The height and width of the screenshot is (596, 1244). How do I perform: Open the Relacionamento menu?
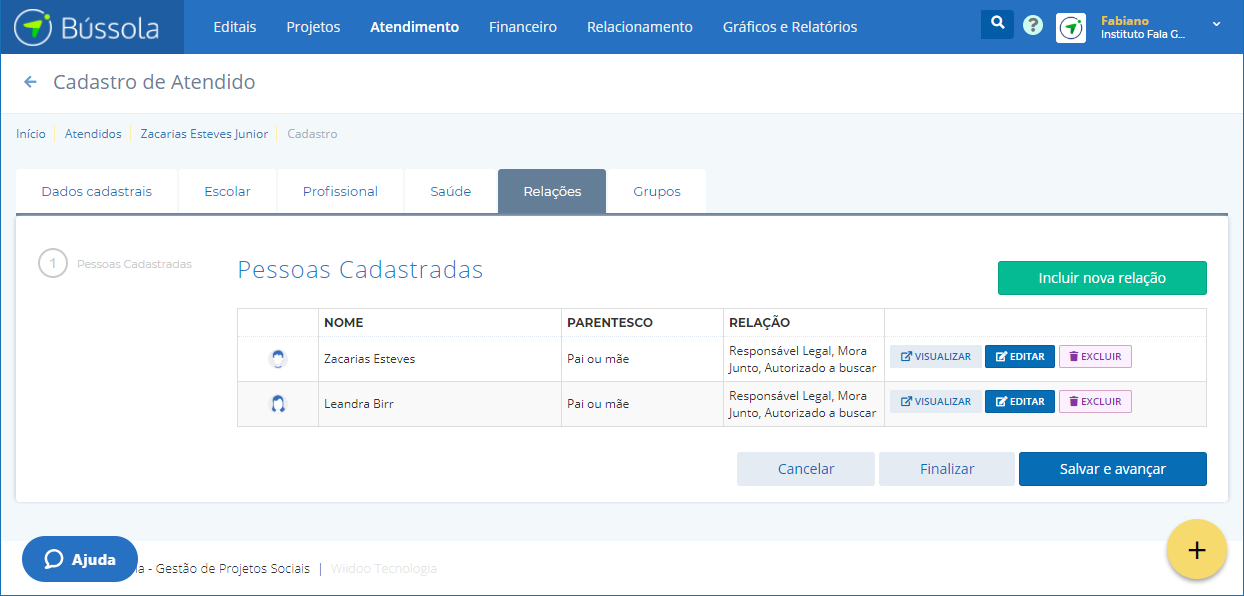(x=640, y=27)
